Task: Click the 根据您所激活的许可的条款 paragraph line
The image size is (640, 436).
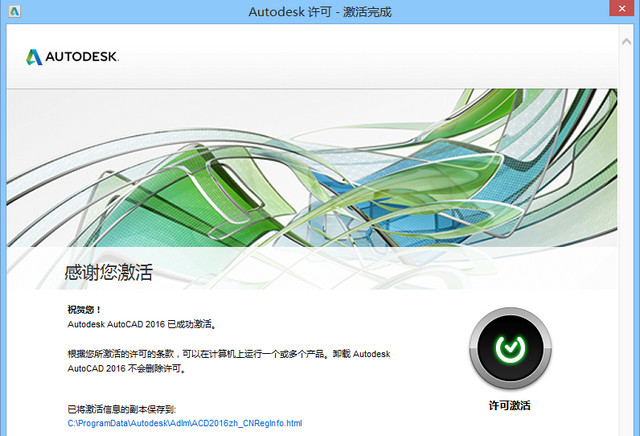Action: point(229,354)
